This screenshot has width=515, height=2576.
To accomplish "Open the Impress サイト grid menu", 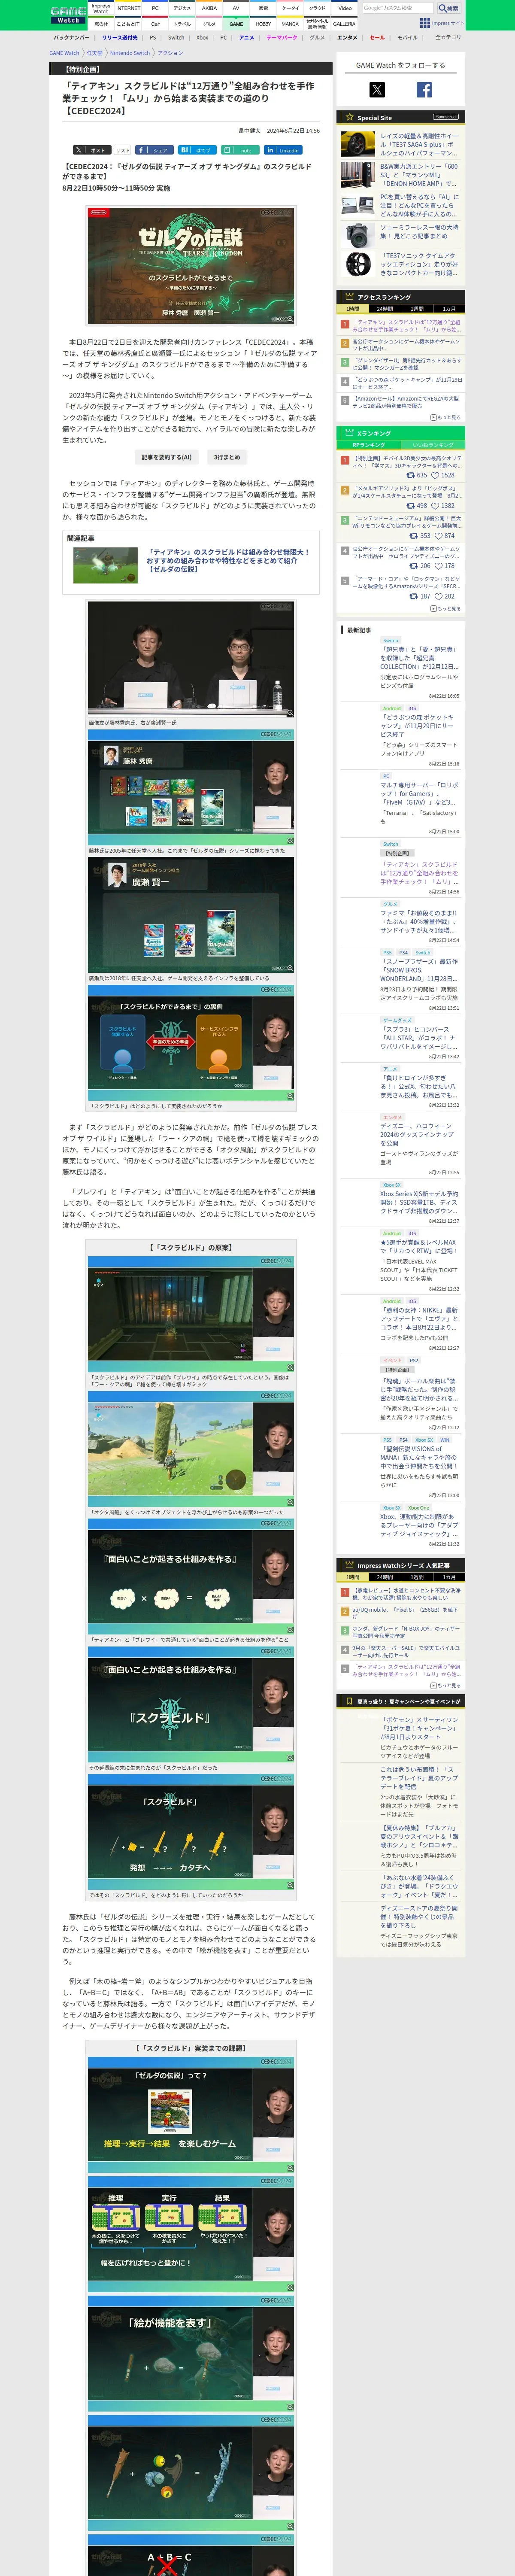I will tap(441, 23).
